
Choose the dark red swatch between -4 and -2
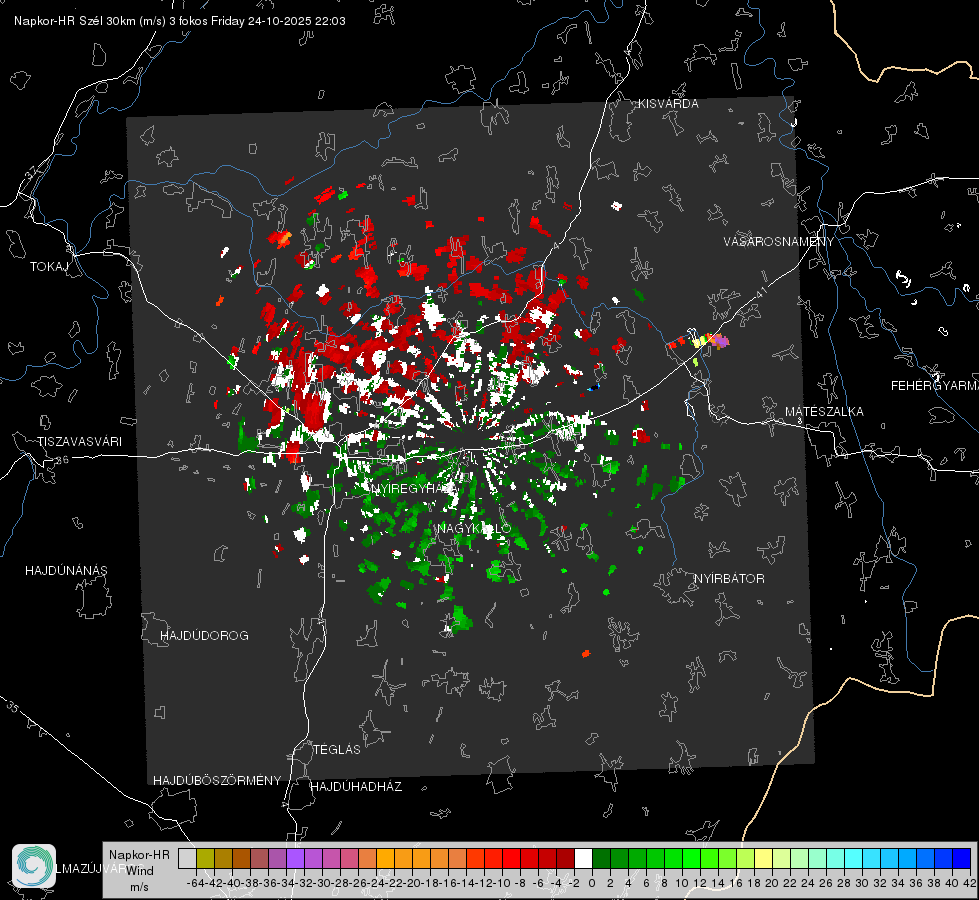565,858
